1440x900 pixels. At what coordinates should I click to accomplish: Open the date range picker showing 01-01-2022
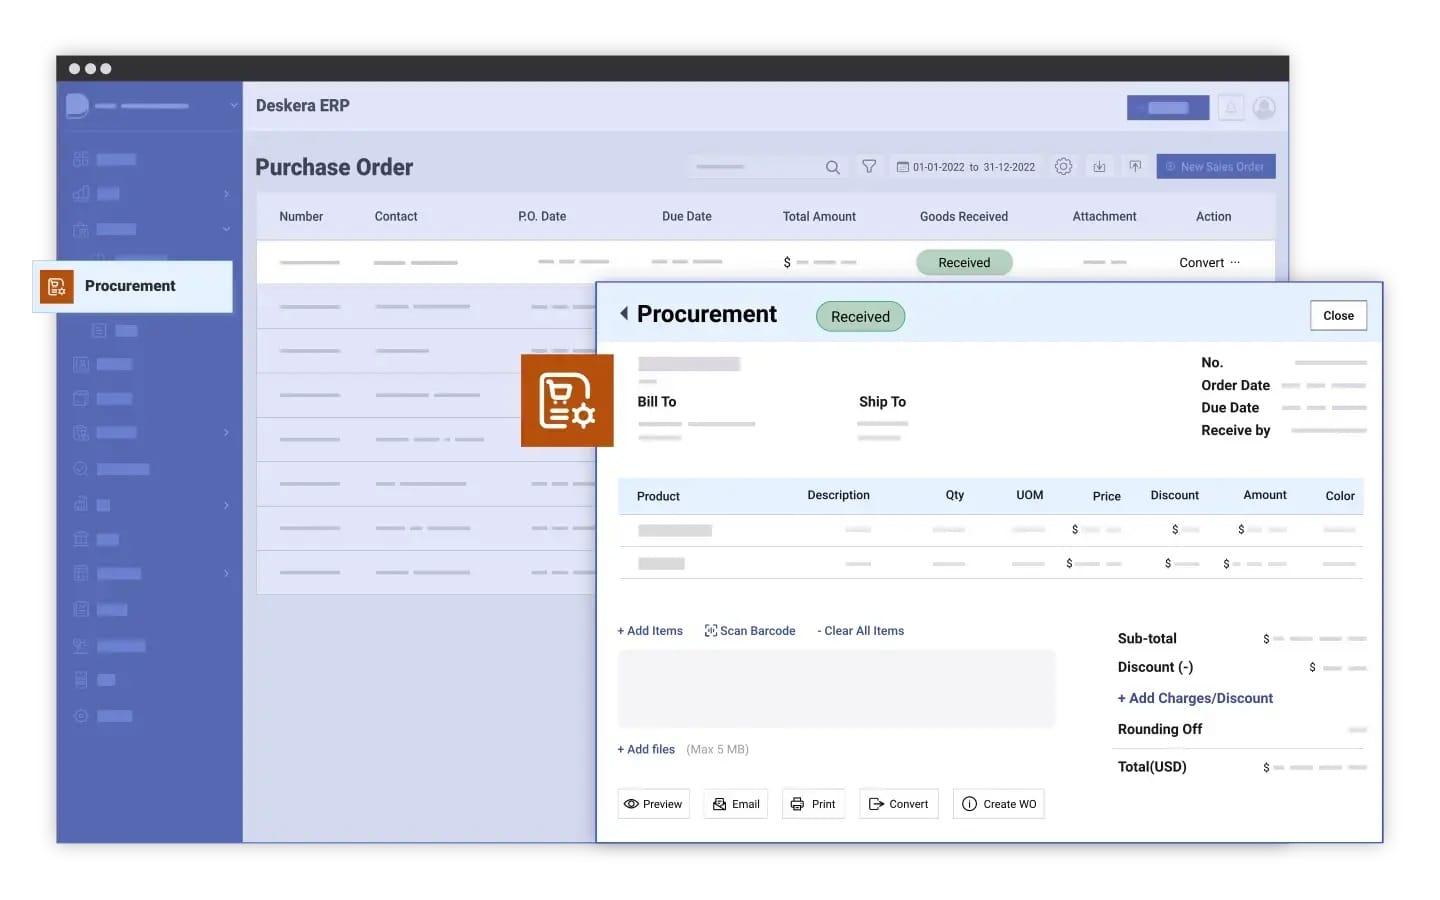point(965,166)
